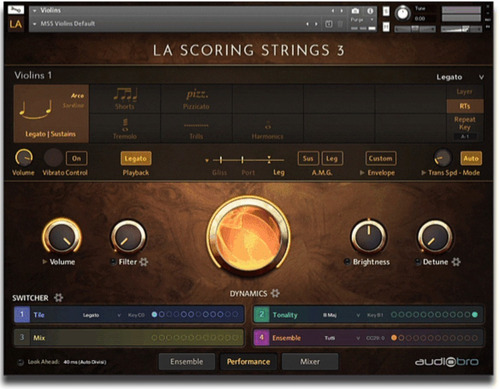Go to the next snapshot arrow
This screenshot has width=500, height=389.
point(316,24)
